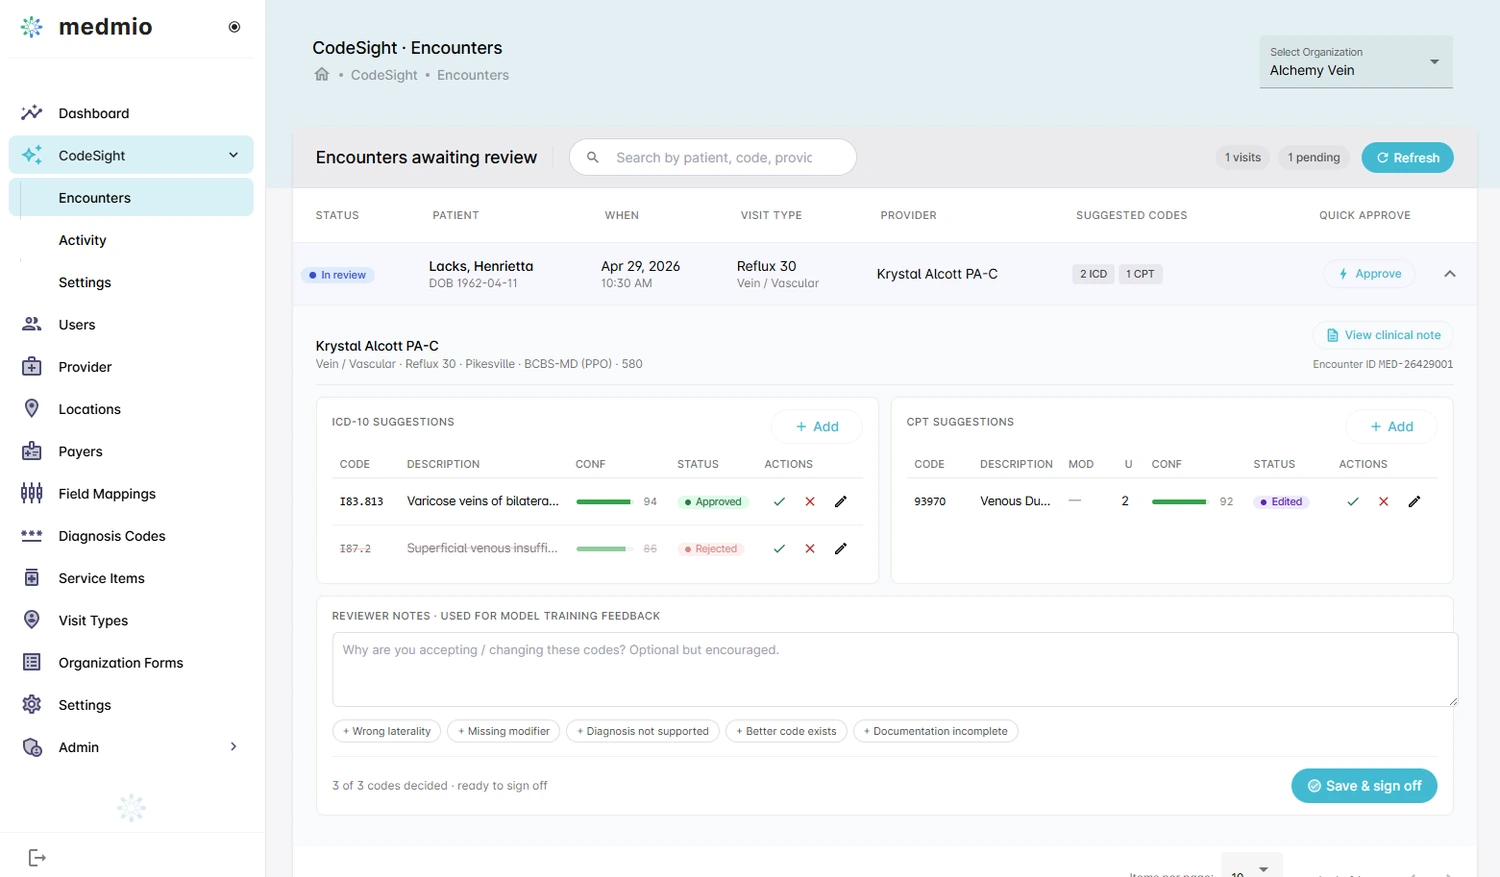Screen dimensions: 1500x877
Task: Click the Organization Forms list icon
Action: [x=32, y=662]
